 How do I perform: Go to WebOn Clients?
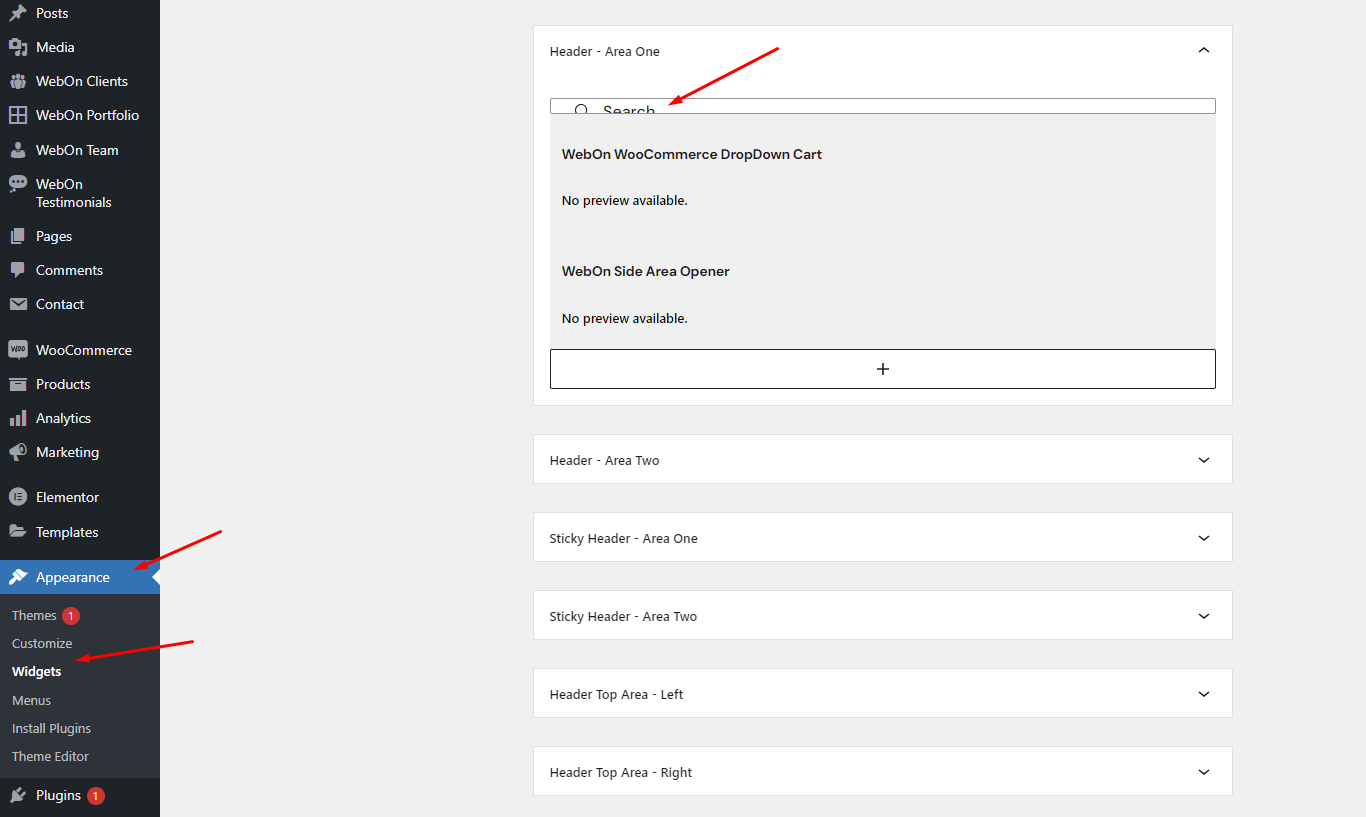pyautogui.click(x=82, y=81)
